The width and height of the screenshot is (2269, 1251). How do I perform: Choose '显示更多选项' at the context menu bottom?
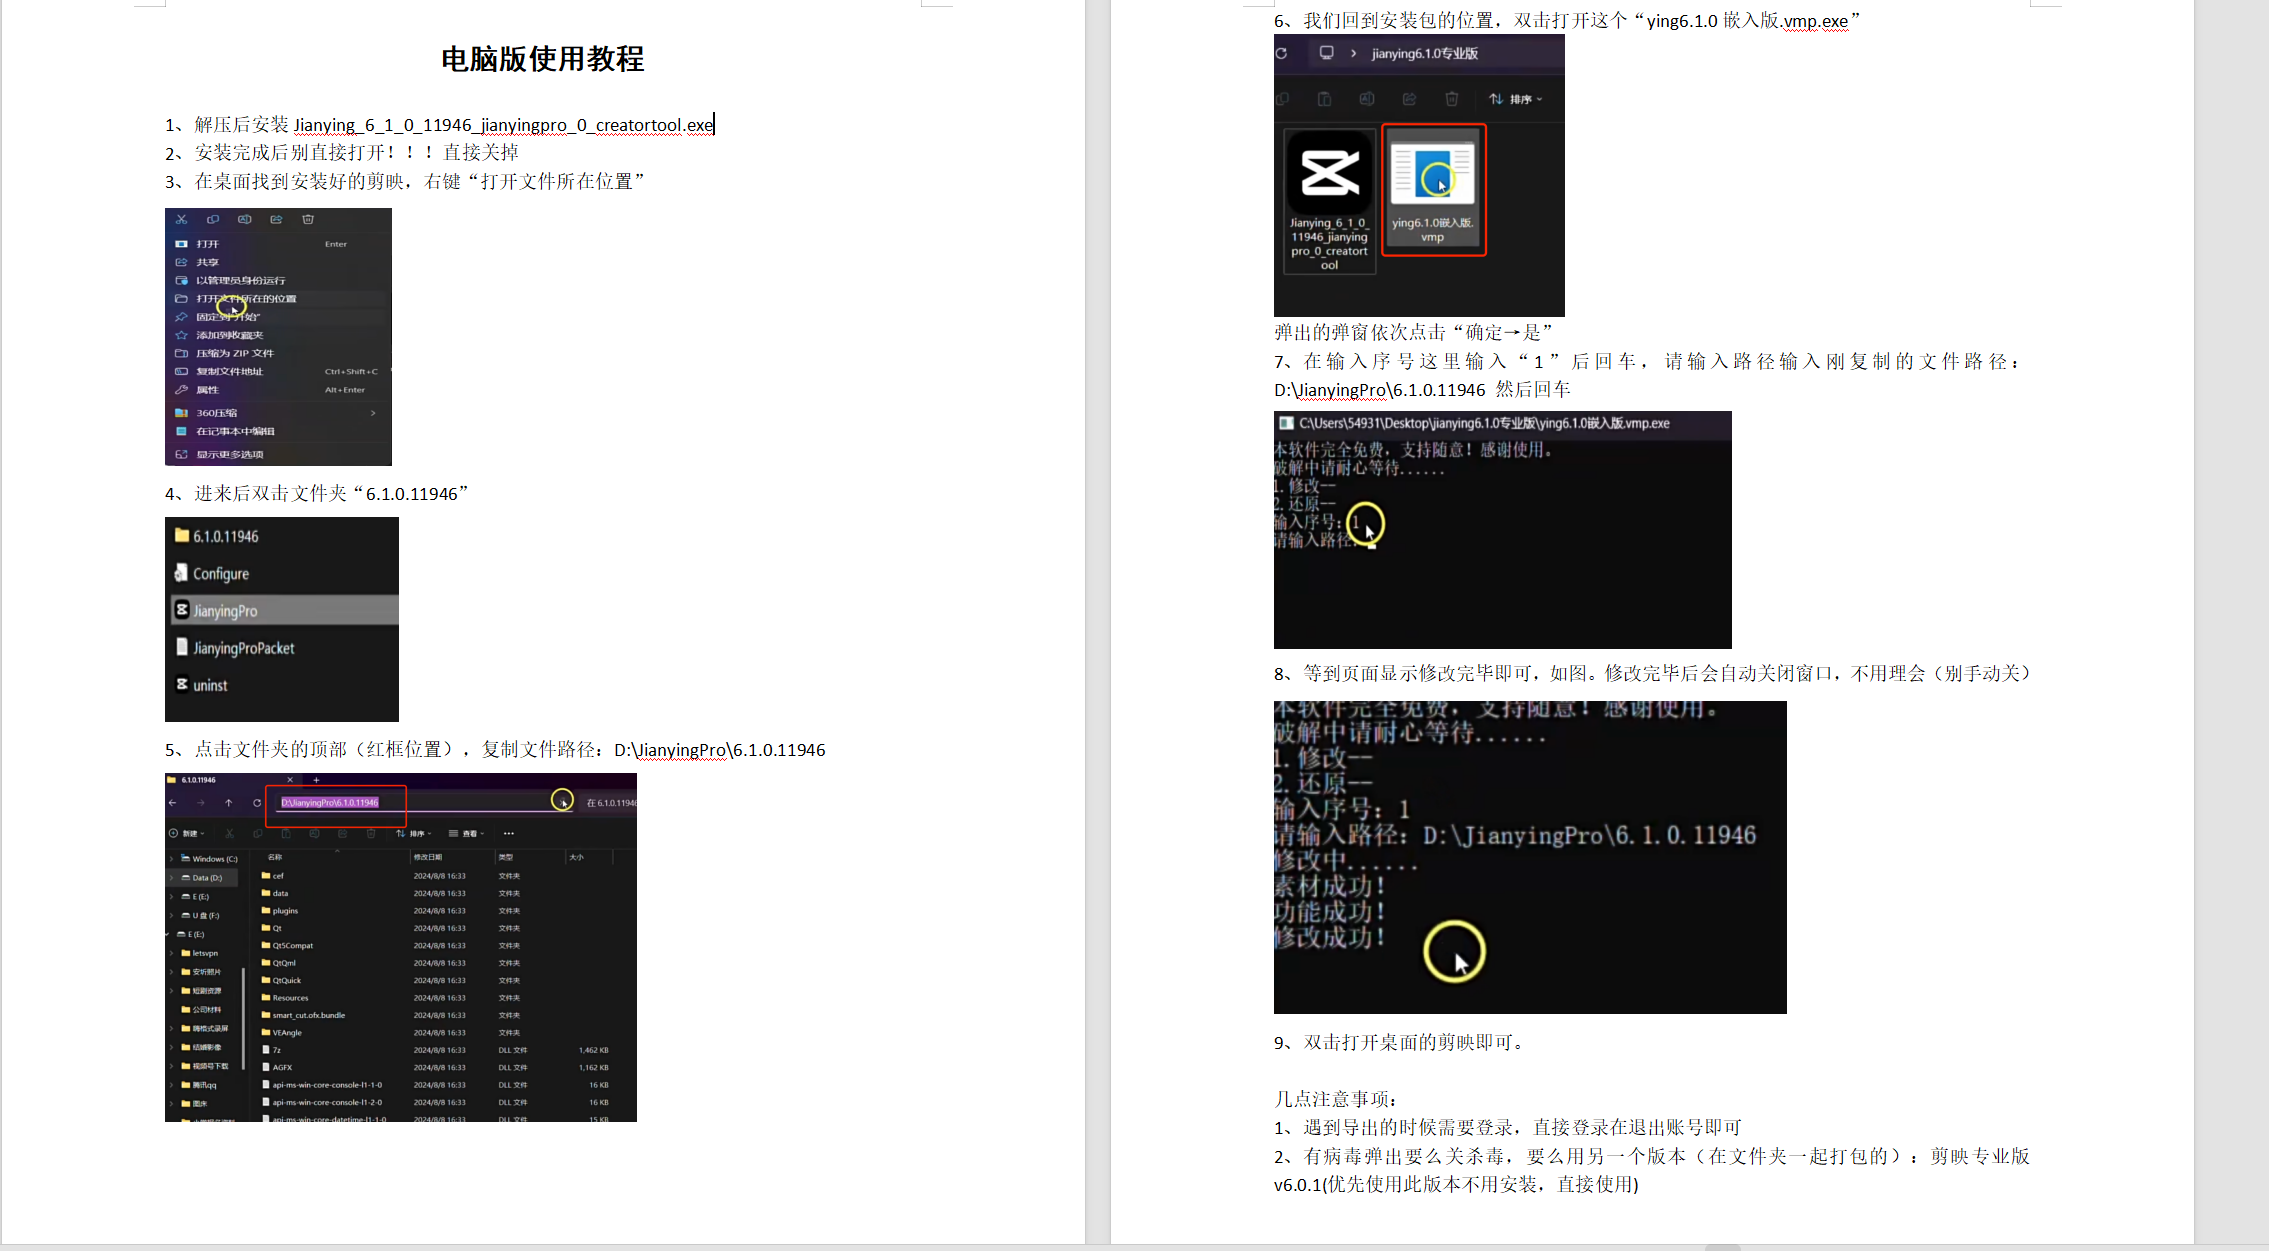pyautogui.click(x=230, y=455)
